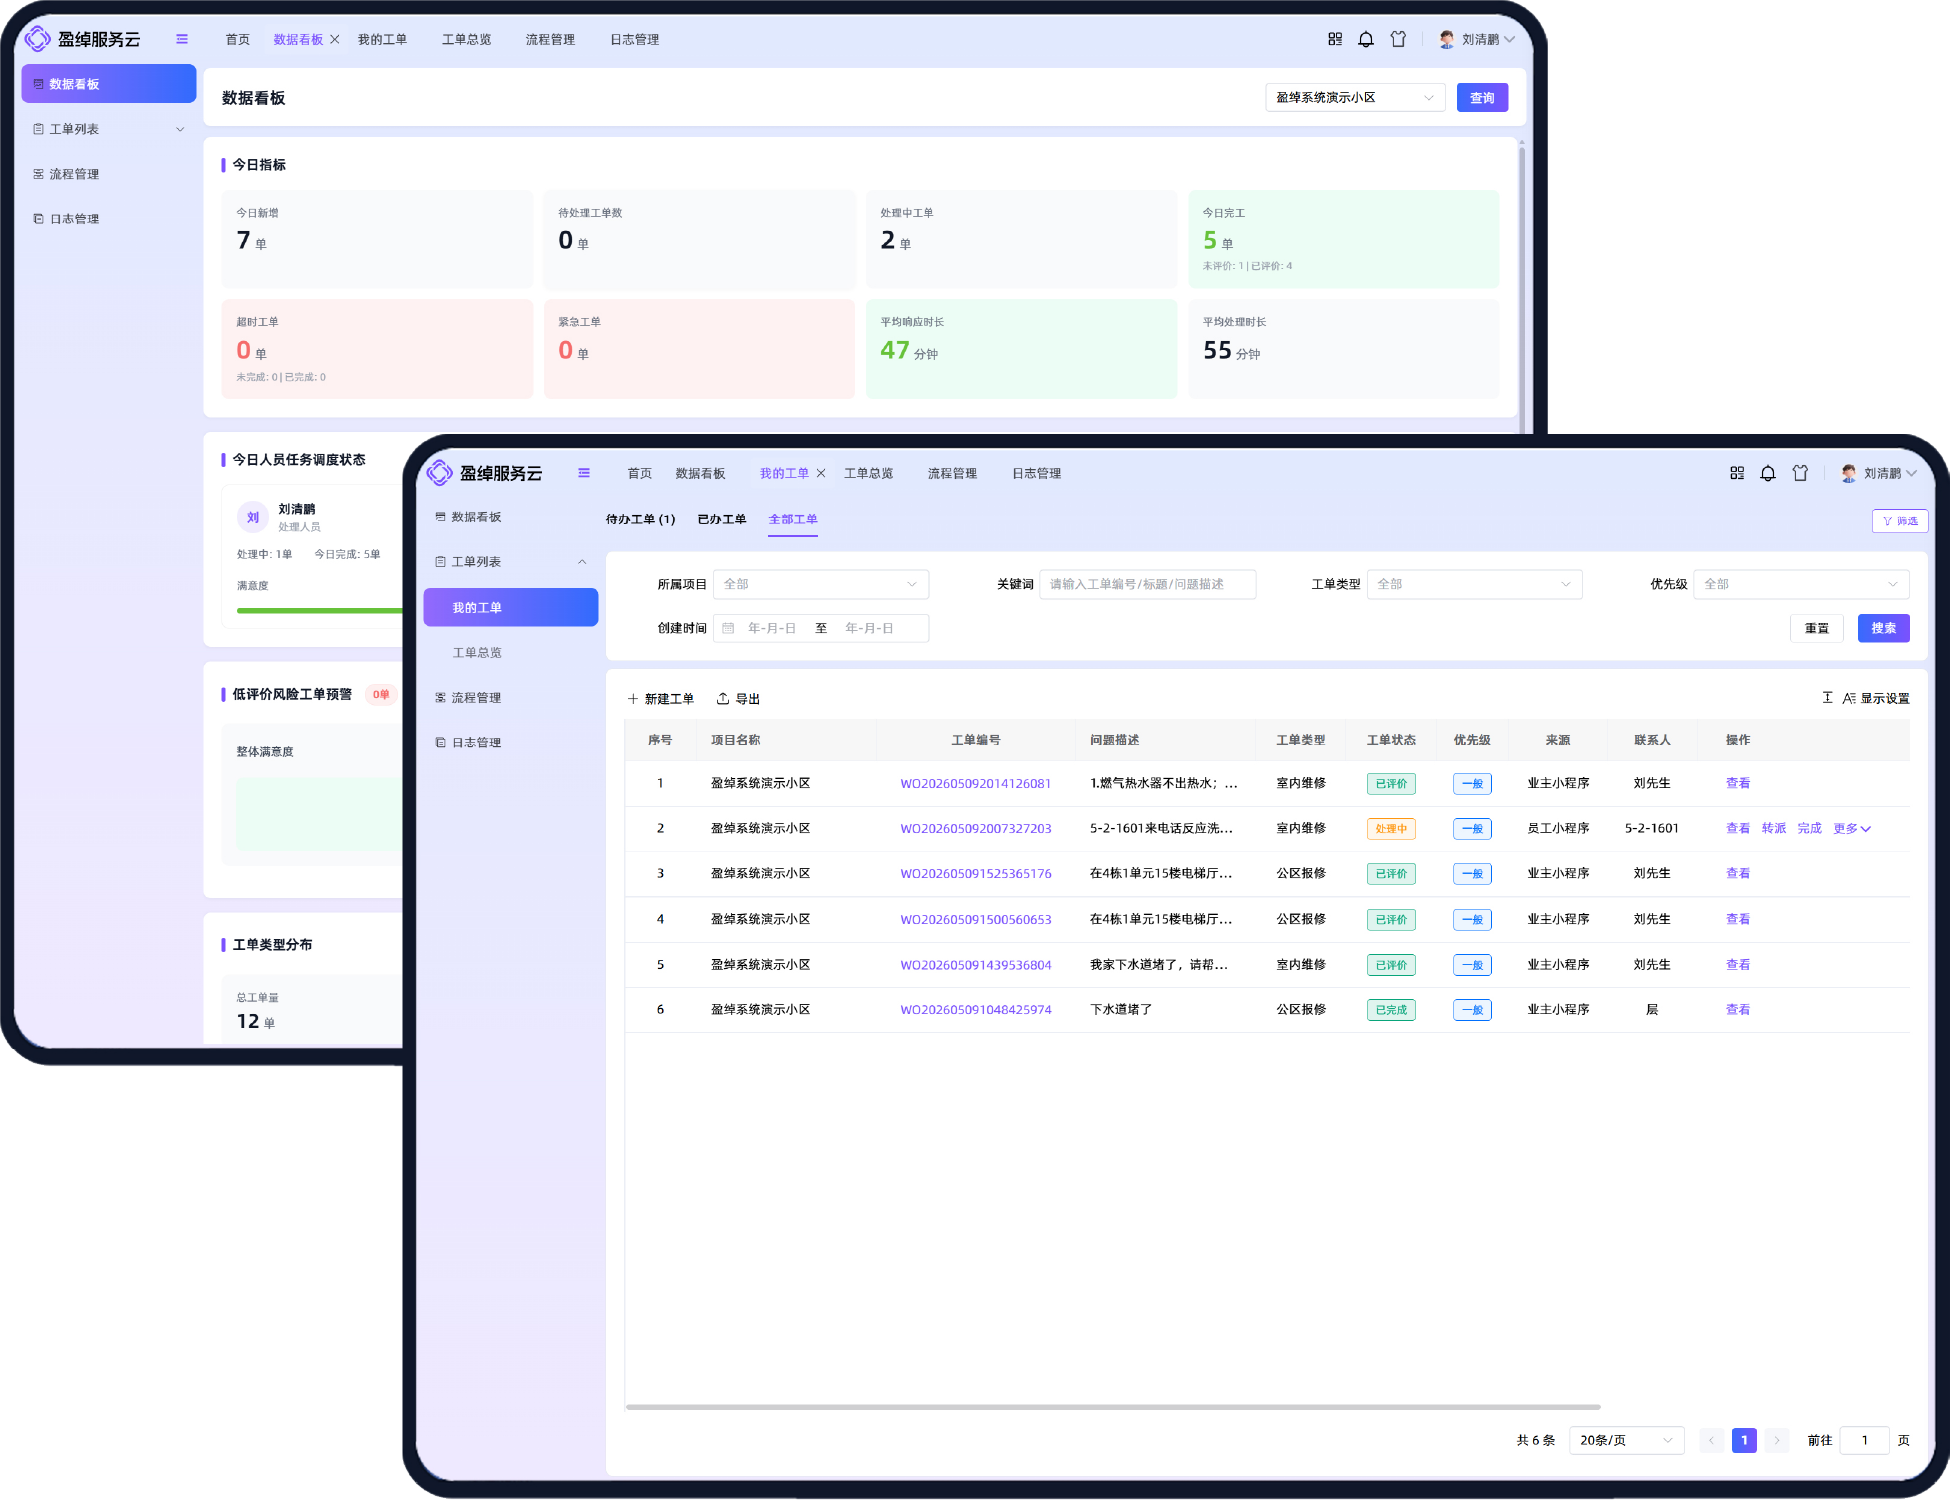1951x1502 pixels.
Task: Switch to the 待办工单 (1) tab
Action: 640,520
